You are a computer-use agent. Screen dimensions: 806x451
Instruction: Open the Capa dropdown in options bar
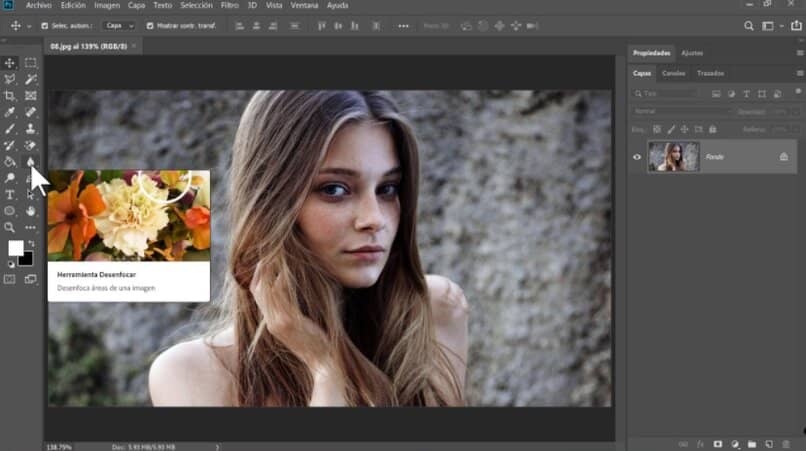point(119,26)
